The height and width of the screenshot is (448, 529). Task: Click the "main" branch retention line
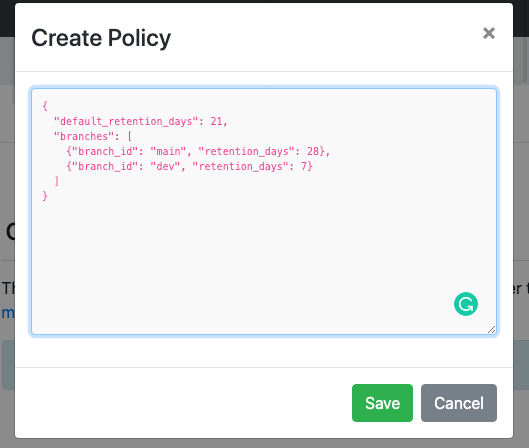198,151
